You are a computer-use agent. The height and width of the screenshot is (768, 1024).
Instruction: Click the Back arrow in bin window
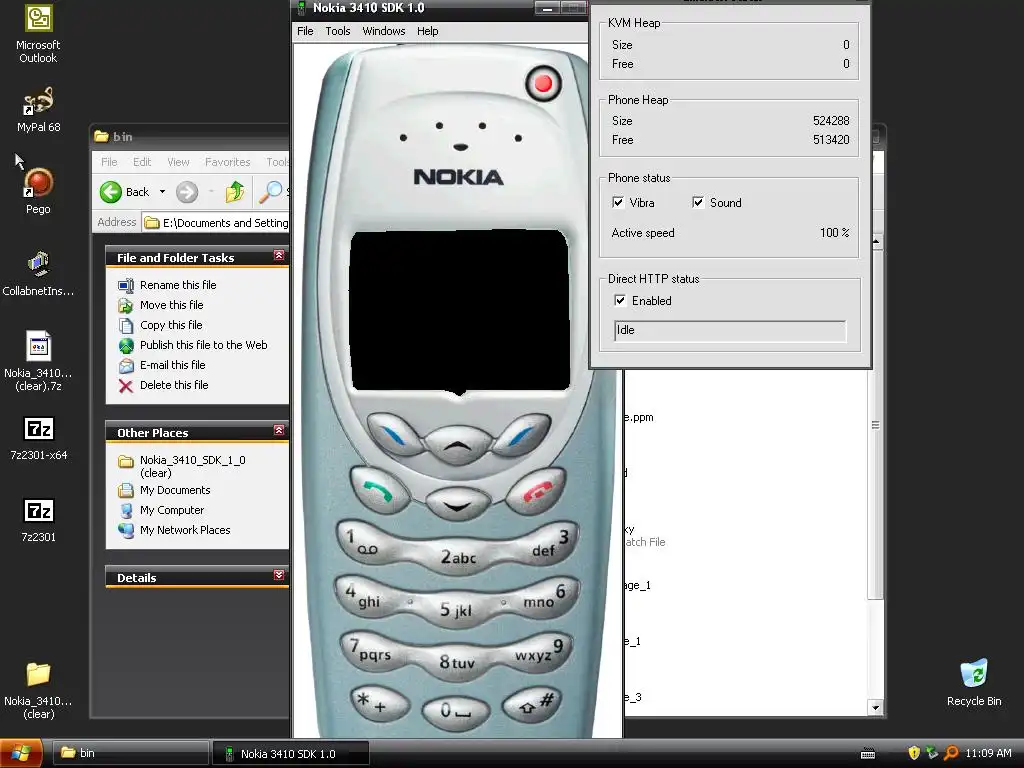pos(125,191)
